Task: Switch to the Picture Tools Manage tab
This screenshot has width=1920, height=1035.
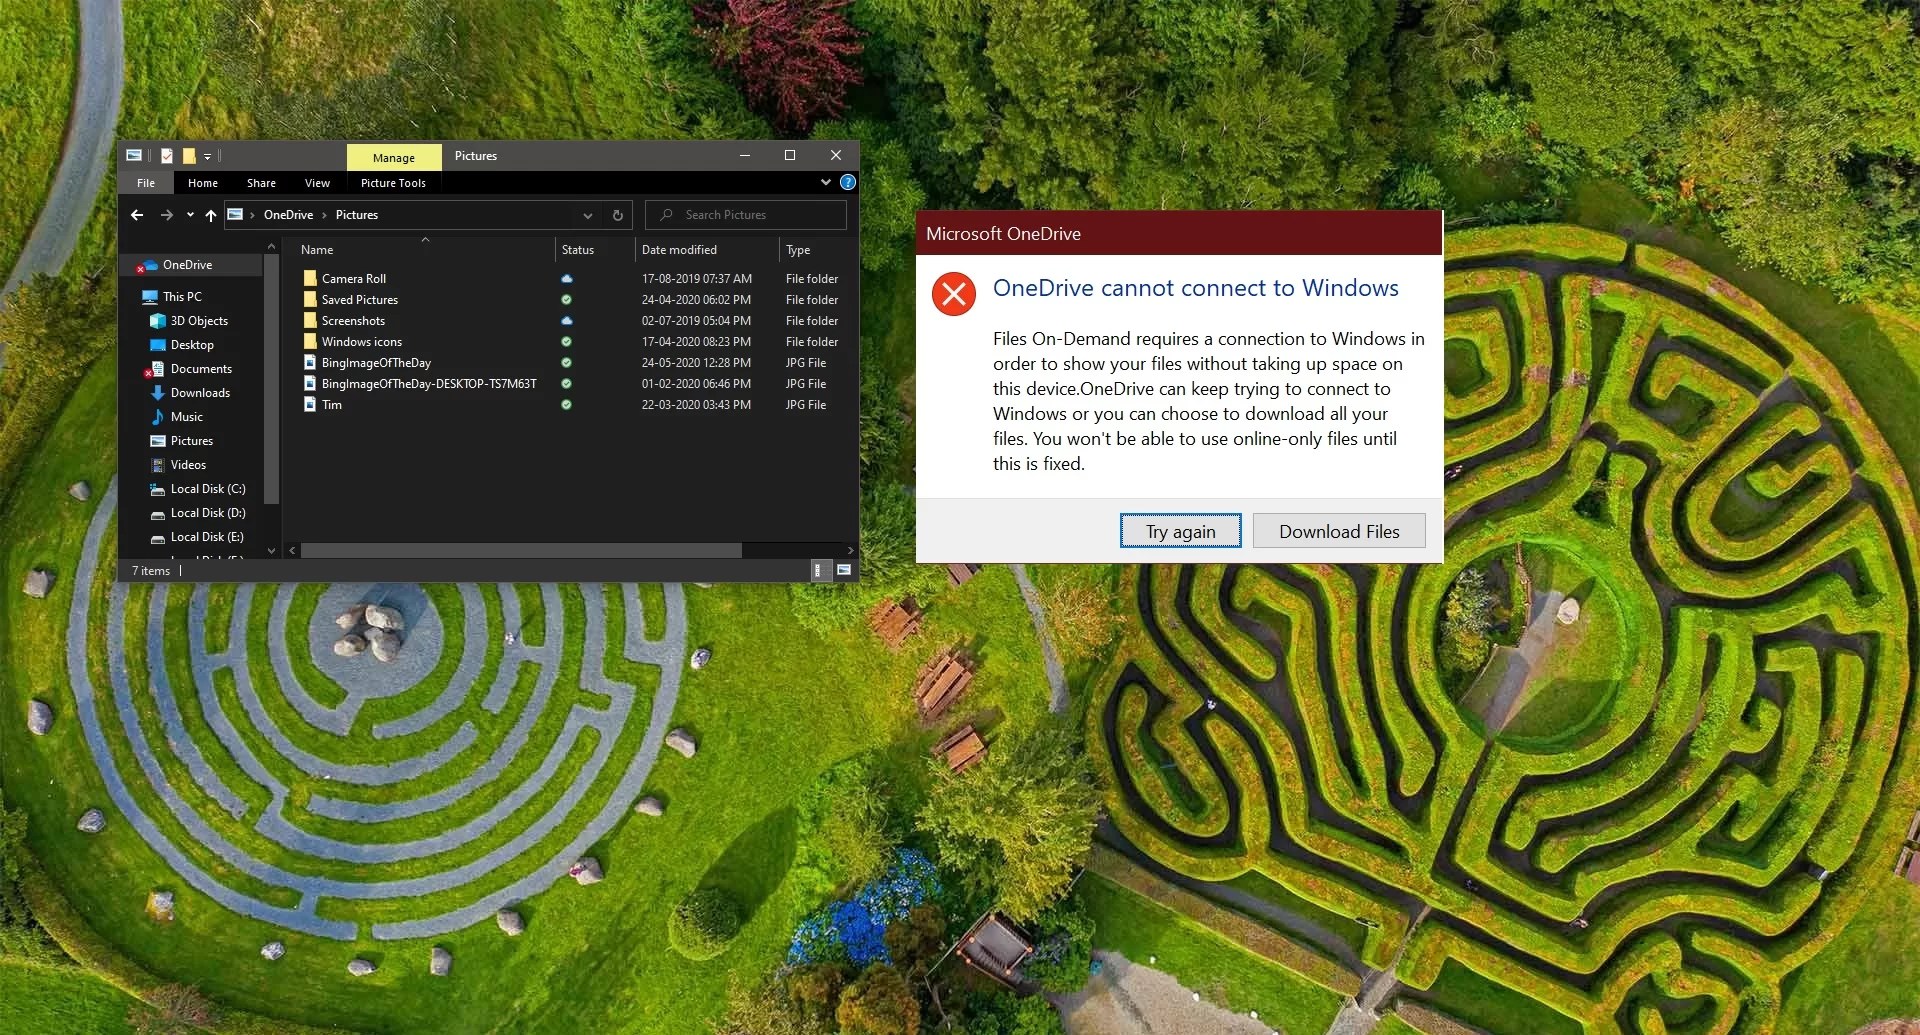Action: point(393,157)
